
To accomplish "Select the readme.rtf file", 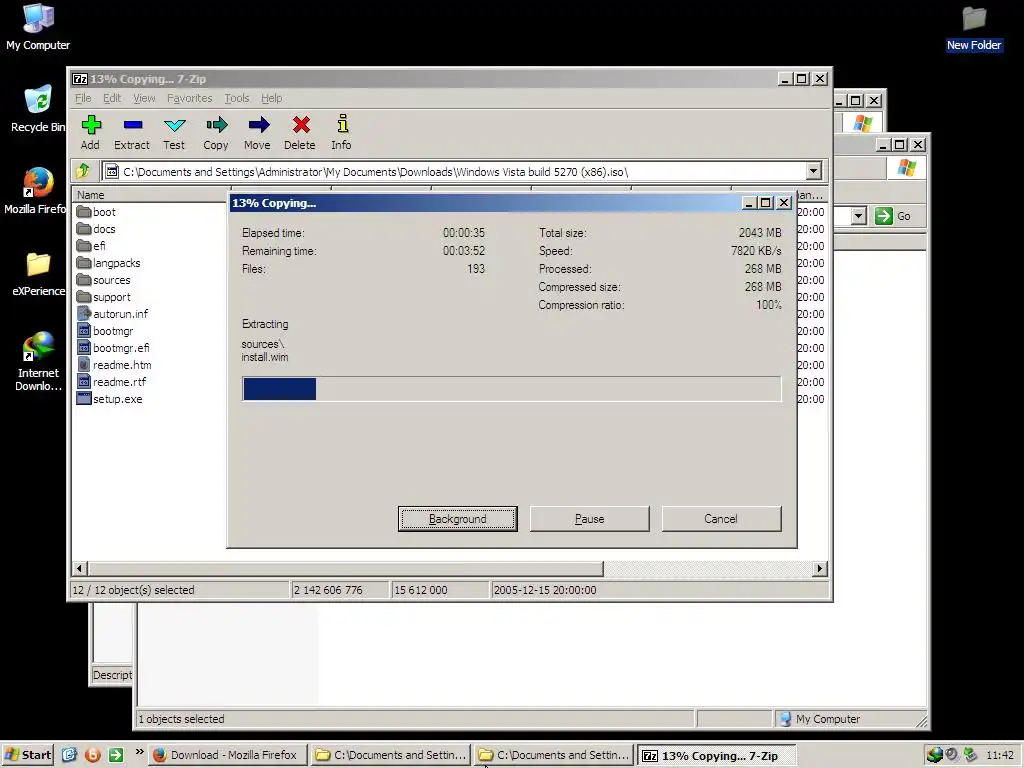I will click(111, 381).
